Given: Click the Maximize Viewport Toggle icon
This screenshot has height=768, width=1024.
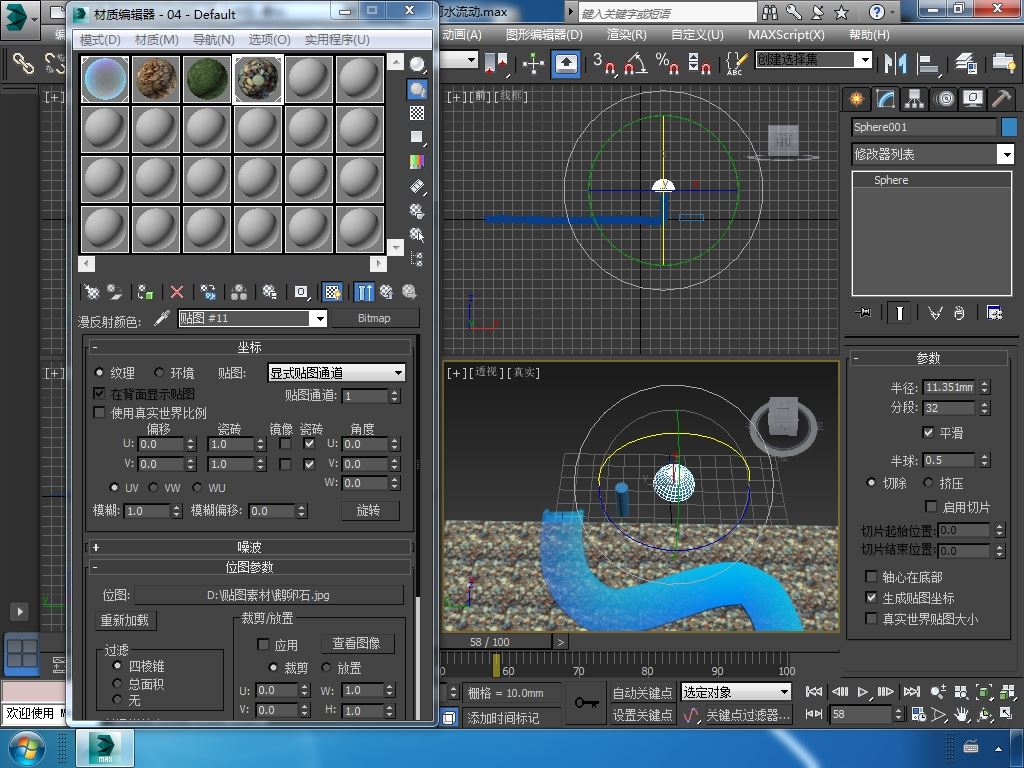Looking at the screenshot, I should click(x=1006, y=714).
